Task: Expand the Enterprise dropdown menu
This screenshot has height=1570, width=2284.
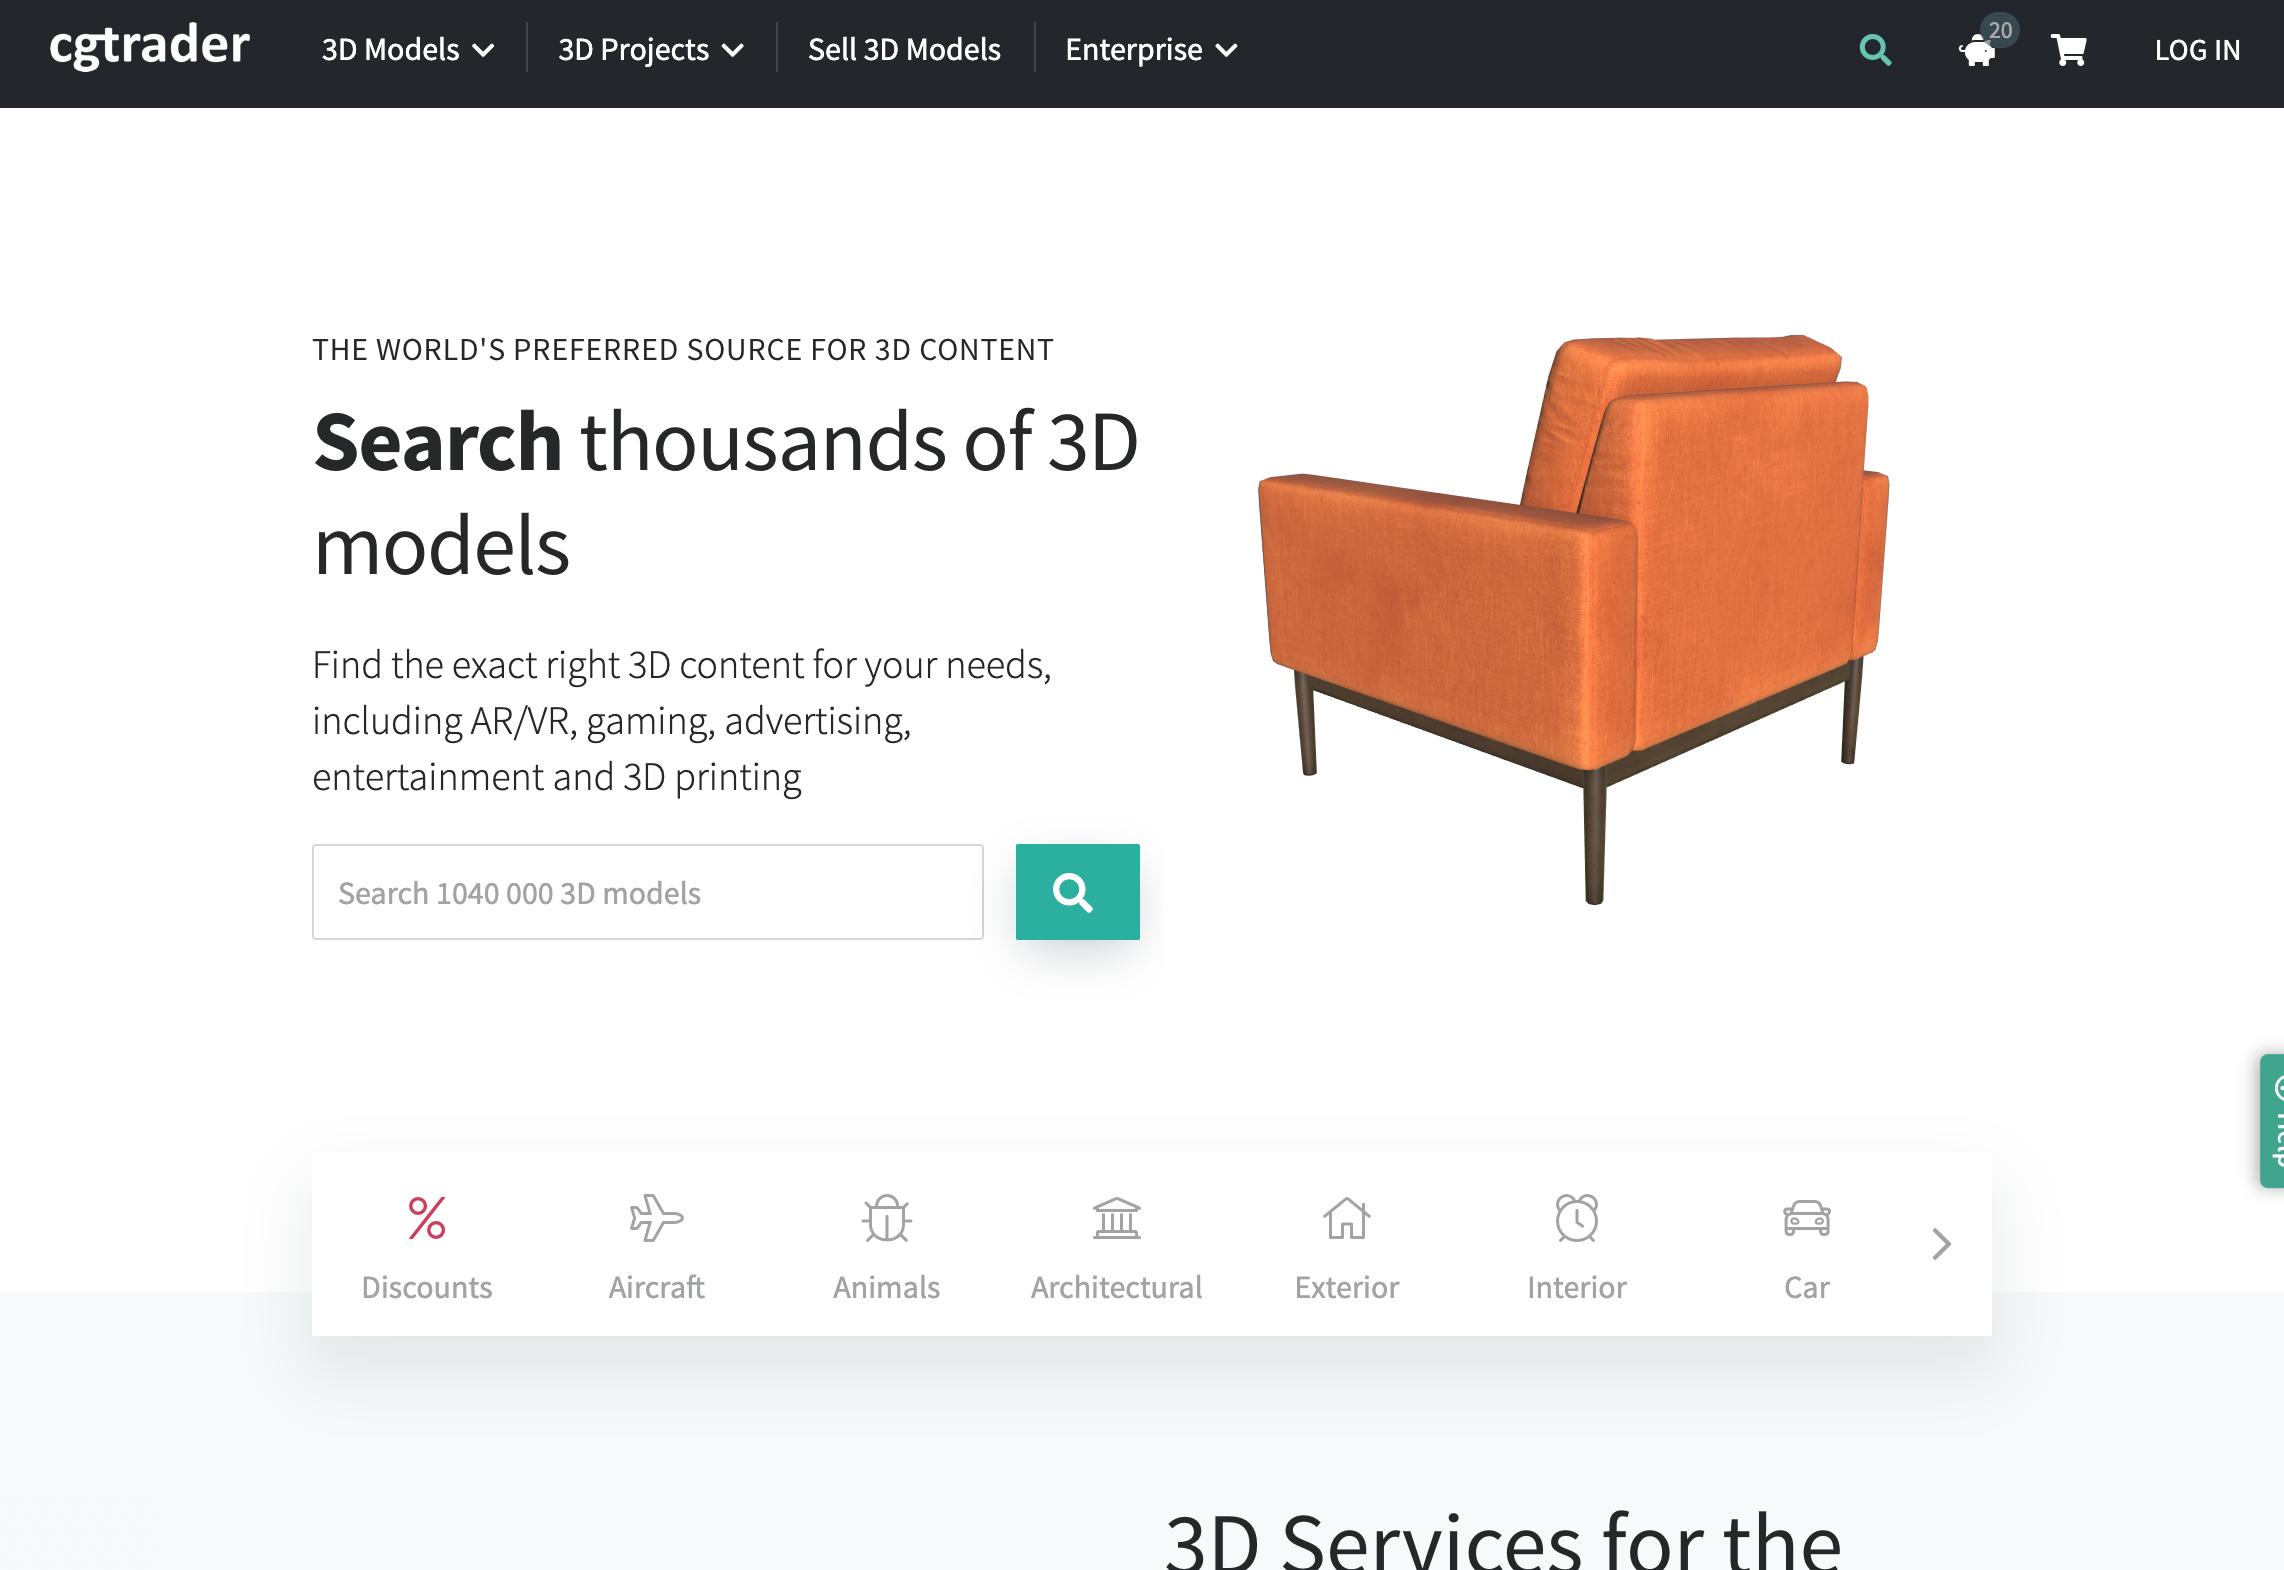Action: (1150, 49)
